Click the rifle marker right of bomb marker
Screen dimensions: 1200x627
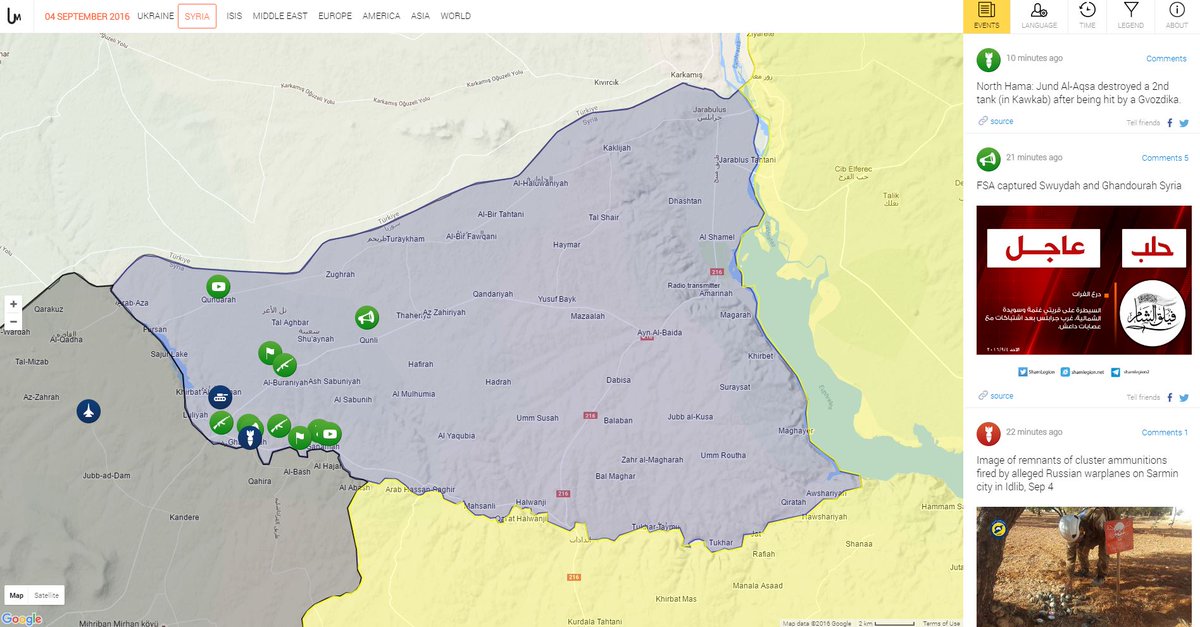click(278, 426)
